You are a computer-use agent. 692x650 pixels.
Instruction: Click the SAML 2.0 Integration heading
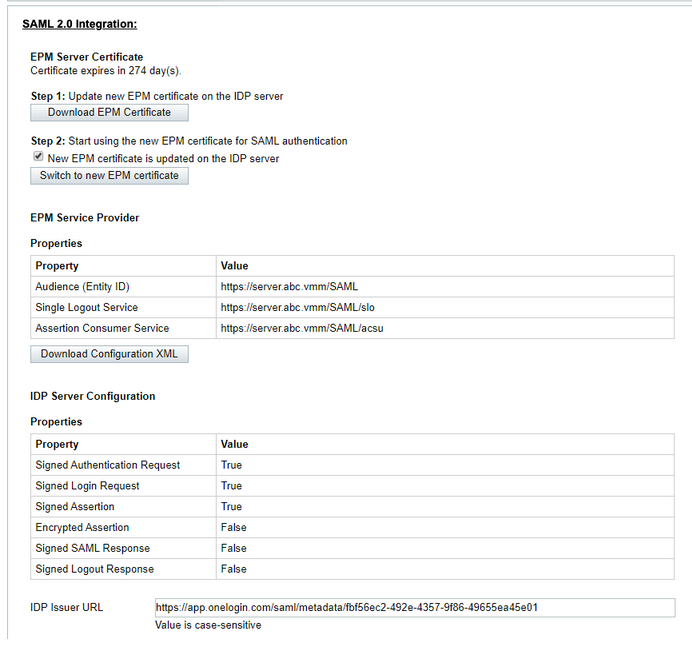tap(79, 23)
